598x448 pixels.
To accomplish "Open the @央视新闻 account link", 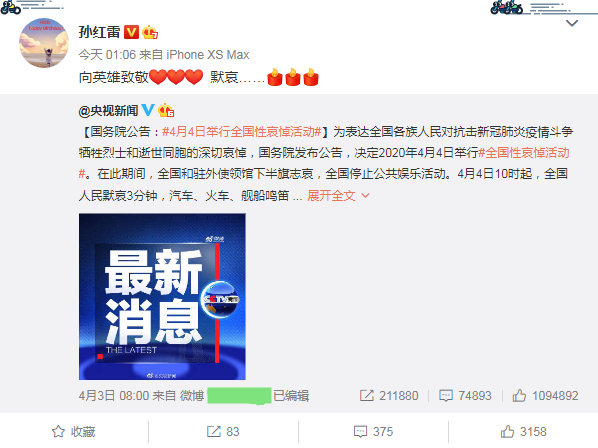I will 108,111.
